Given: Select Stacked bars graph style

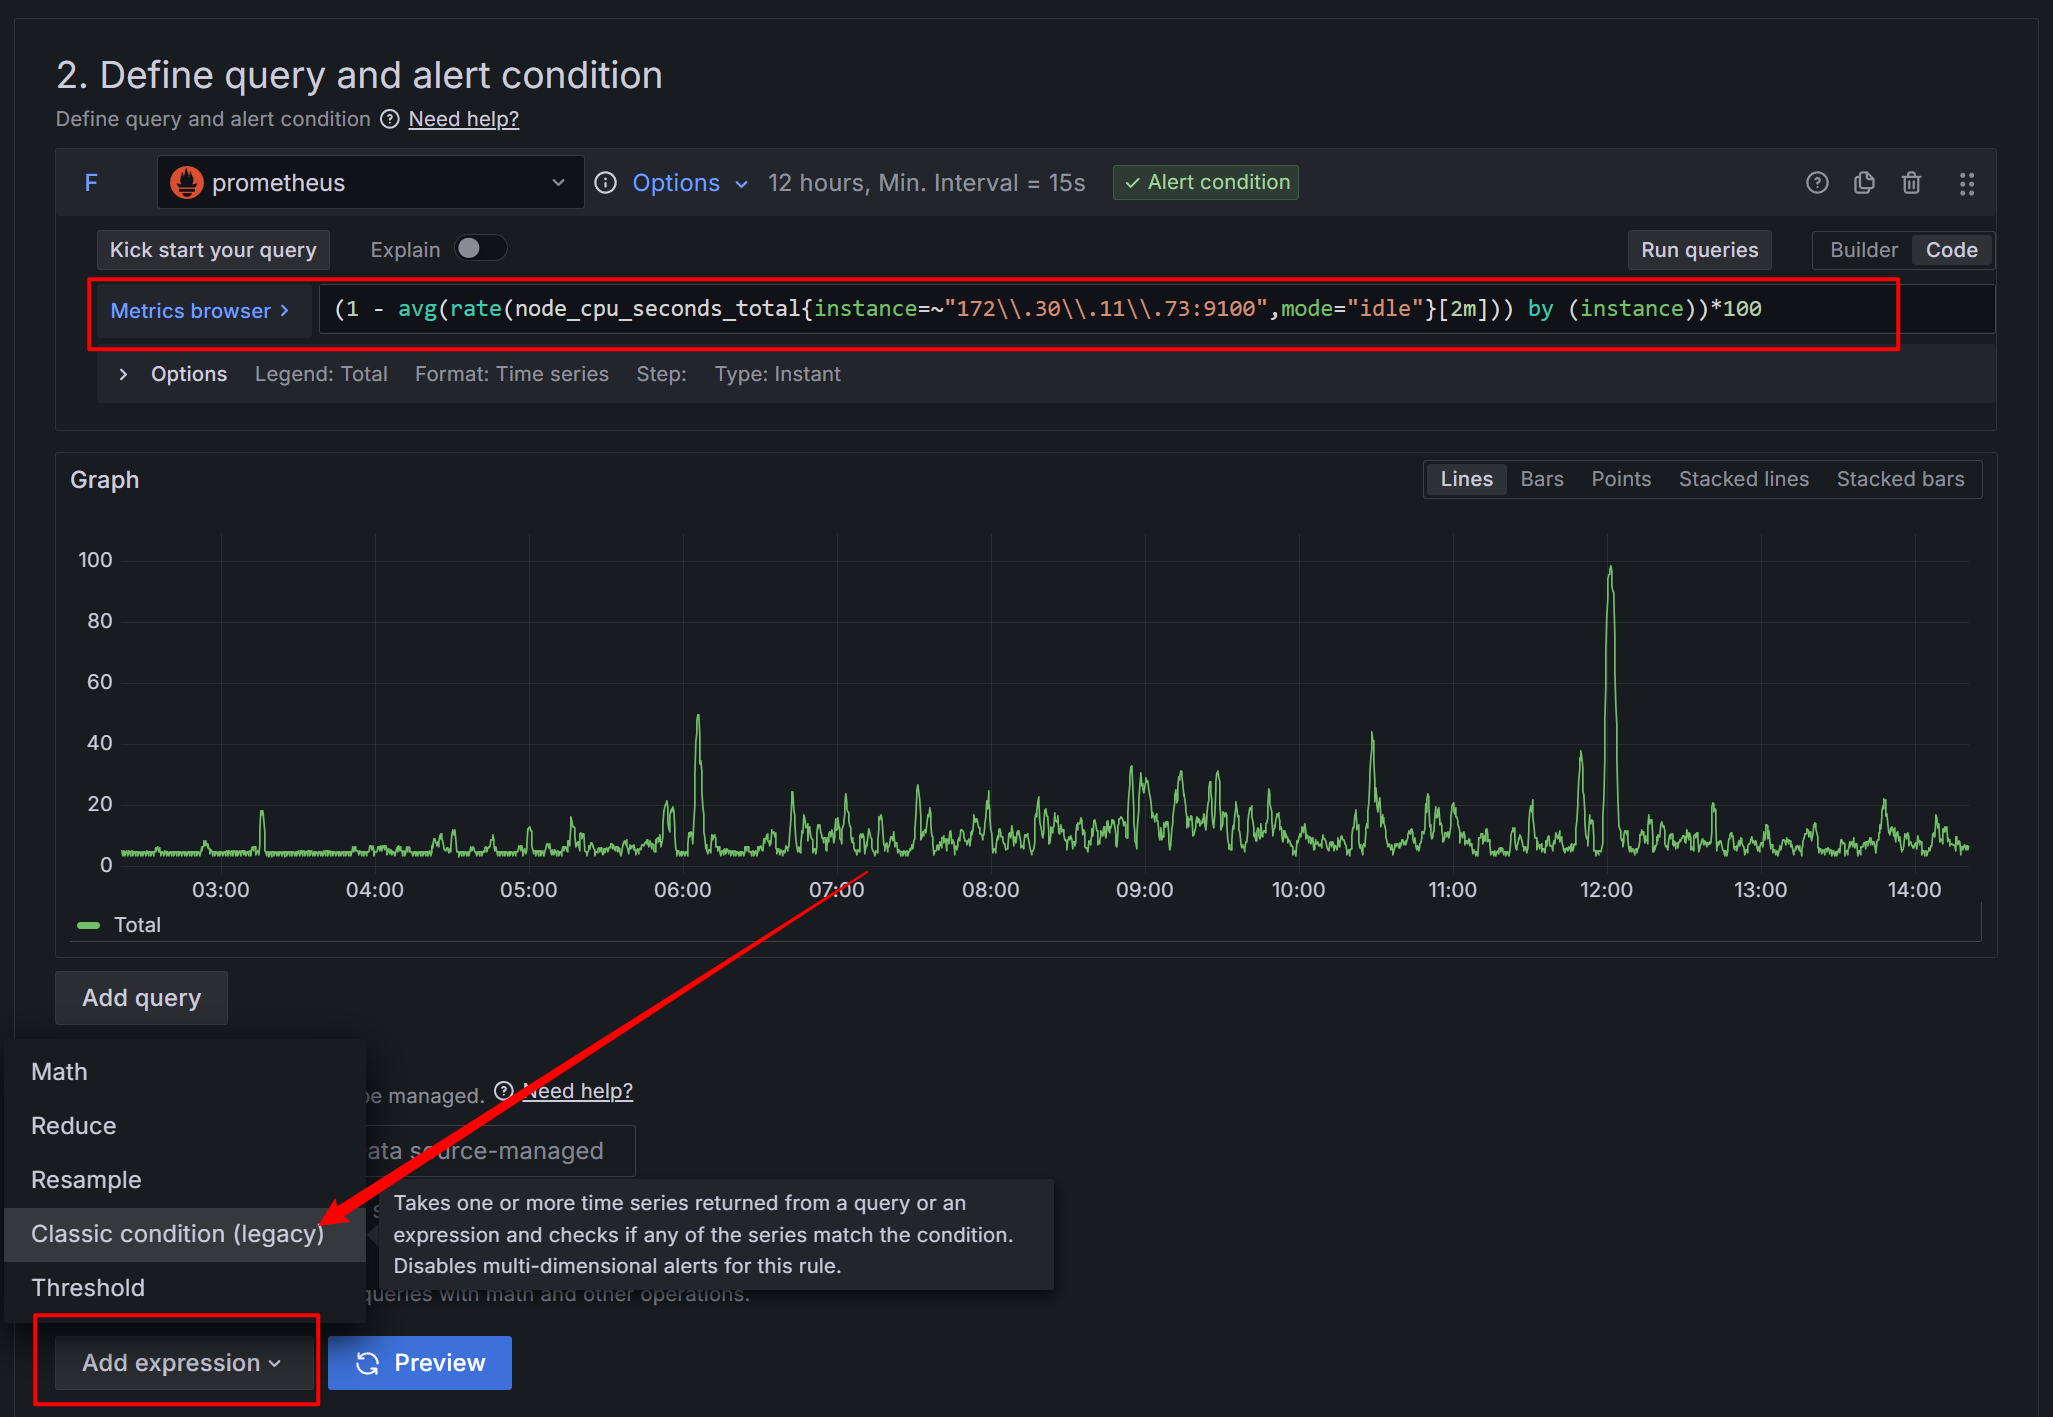Looking at the screenshot, I should (x=1900, y=479).
